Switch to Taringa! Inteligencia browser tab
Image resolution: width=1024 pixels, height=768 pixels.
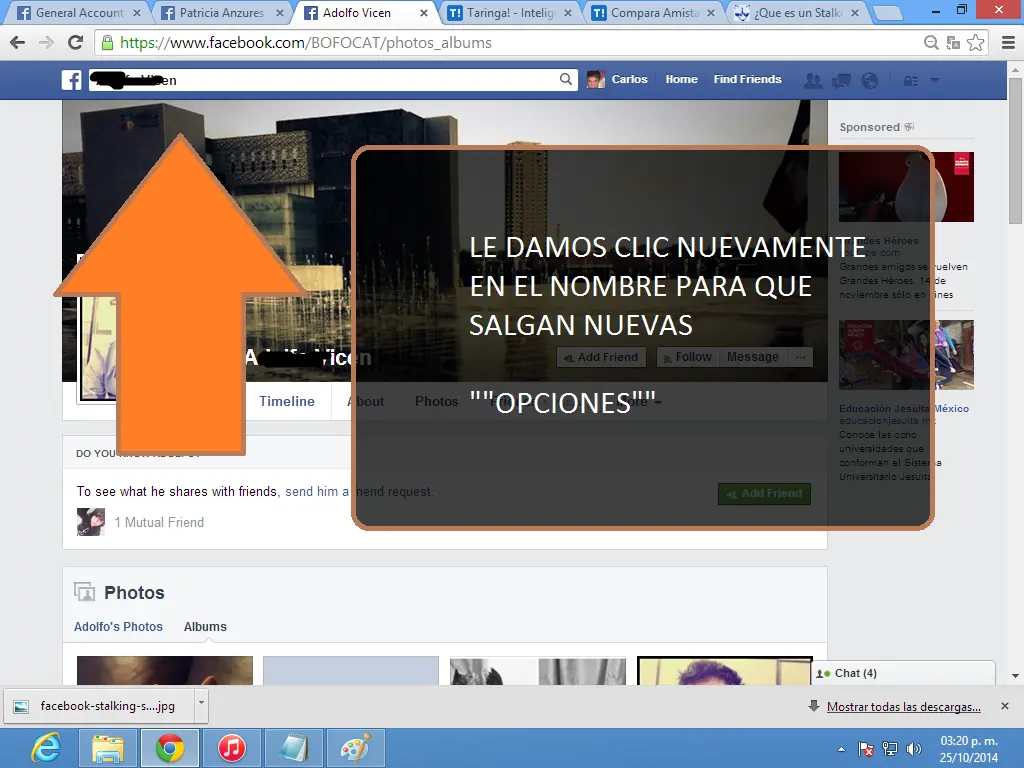[508, 12]
